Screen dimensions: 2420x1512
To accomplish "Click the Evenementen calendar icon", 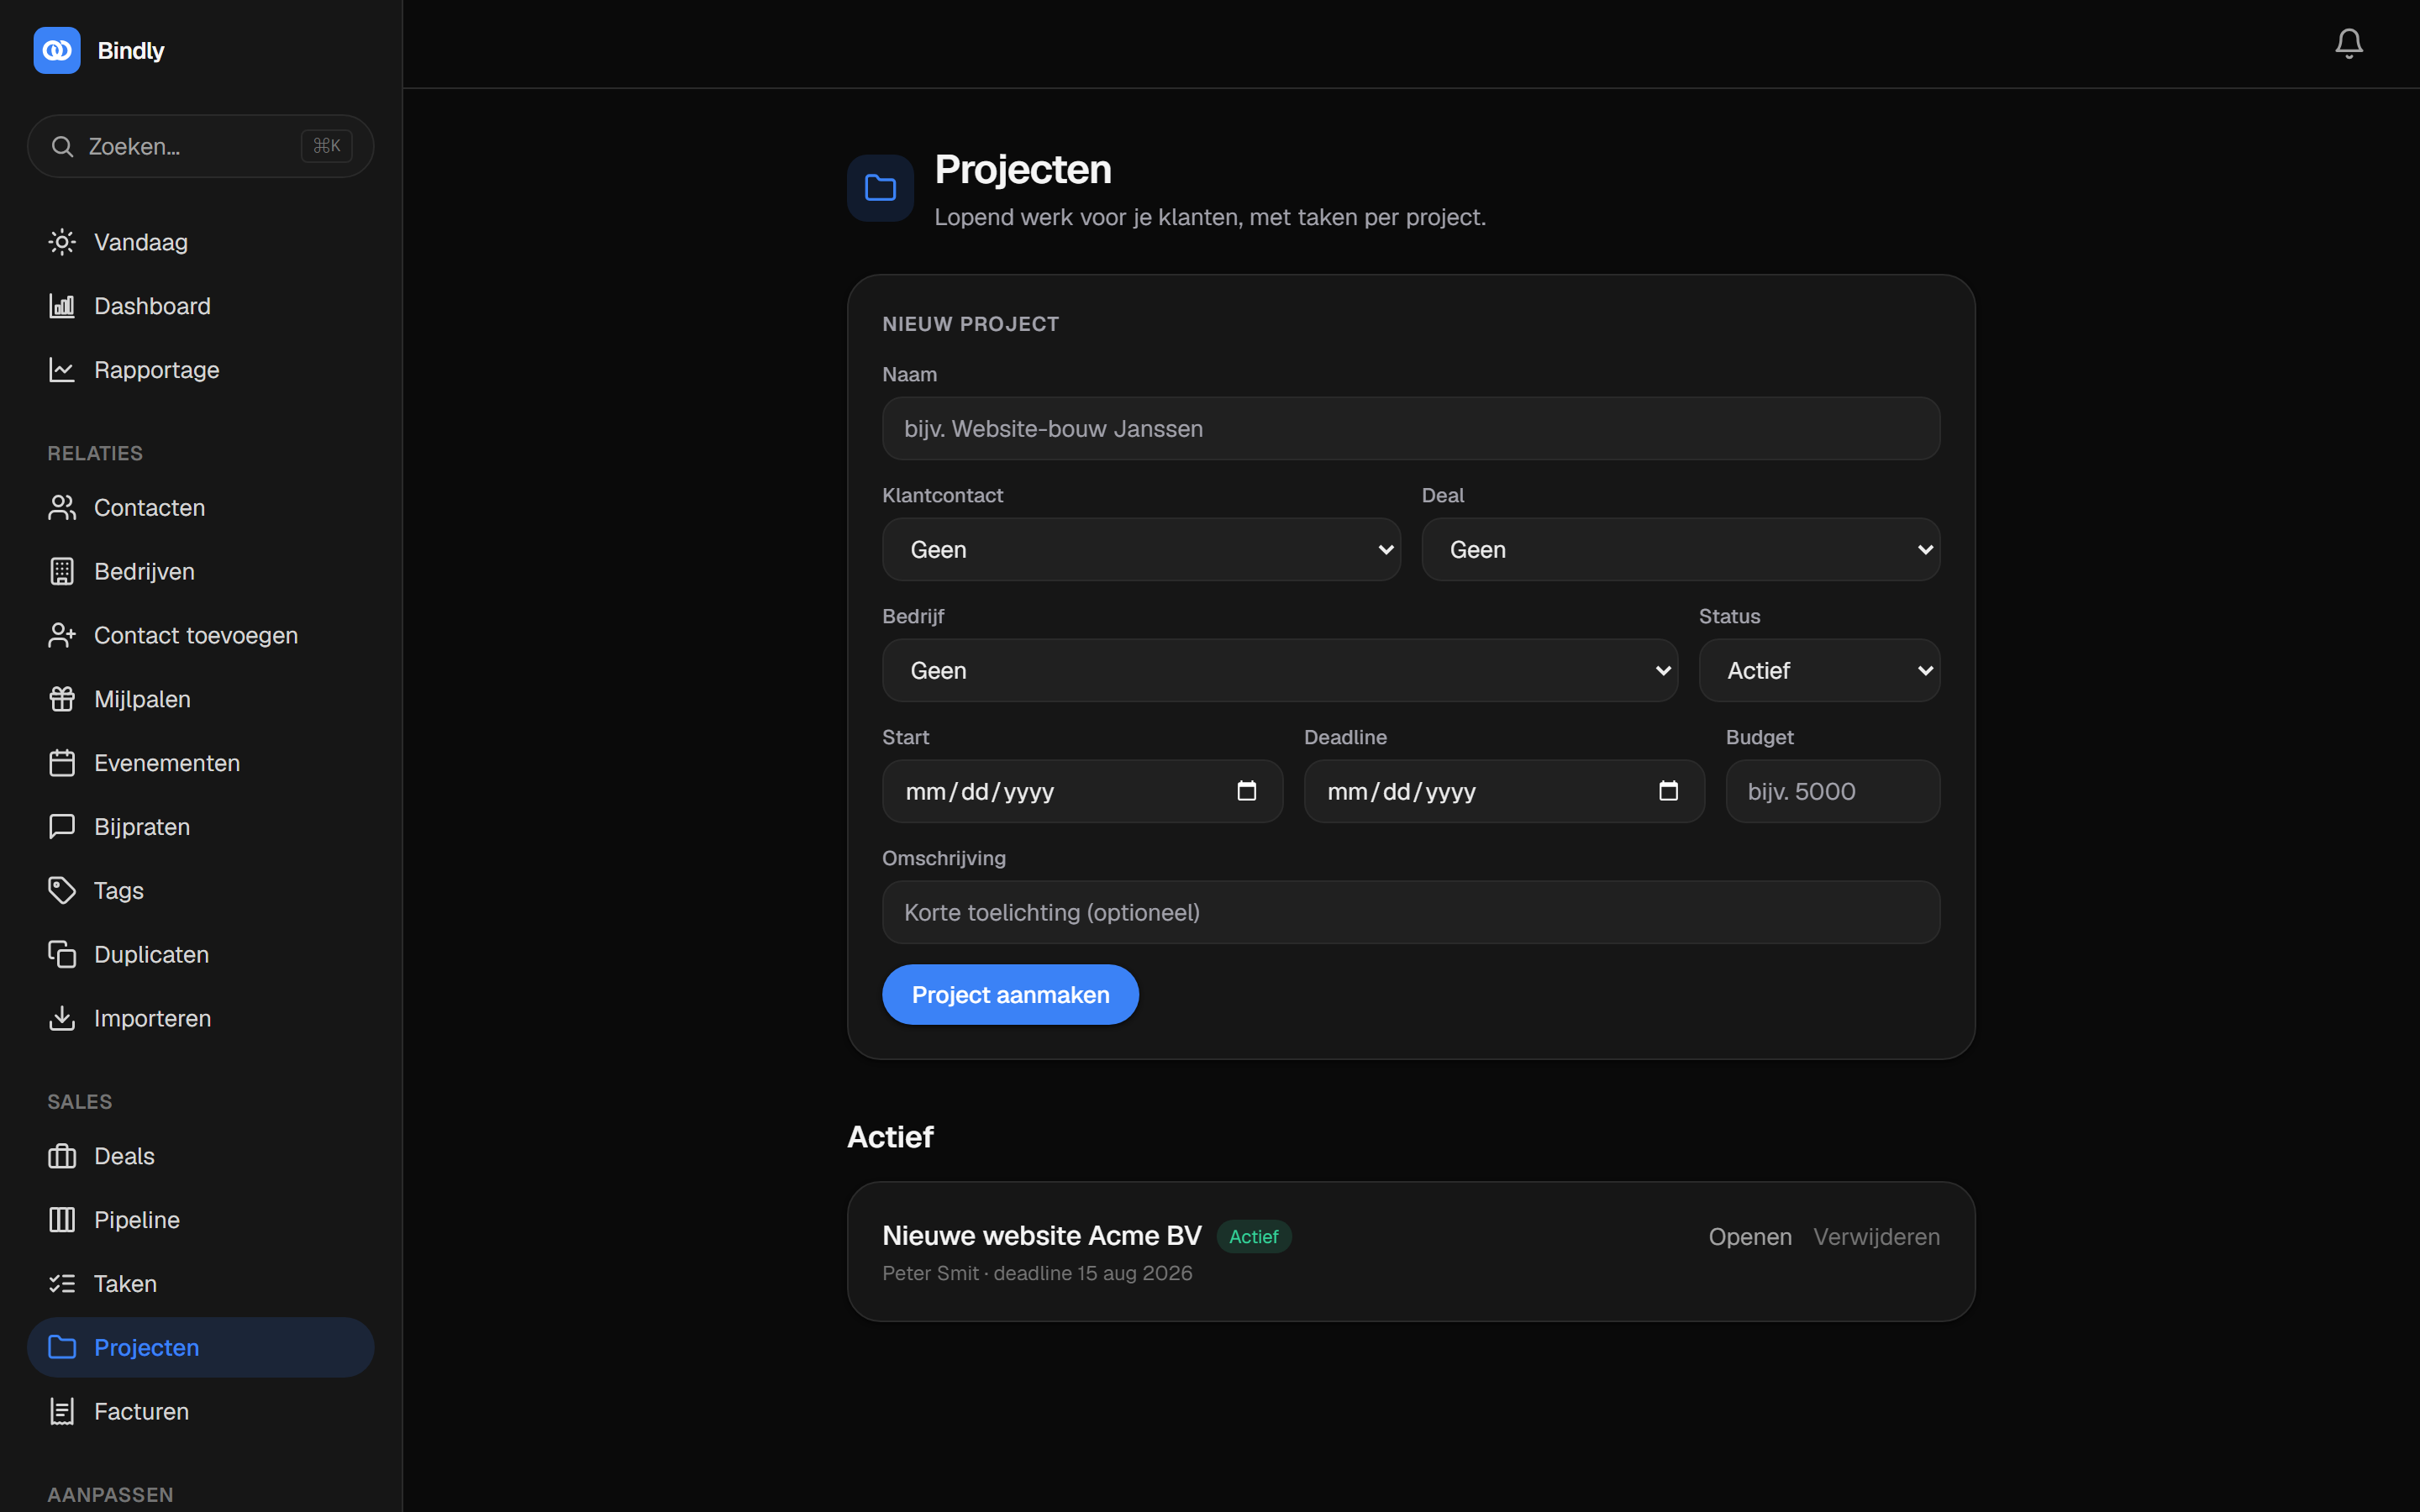I will (x=62, y=763).
